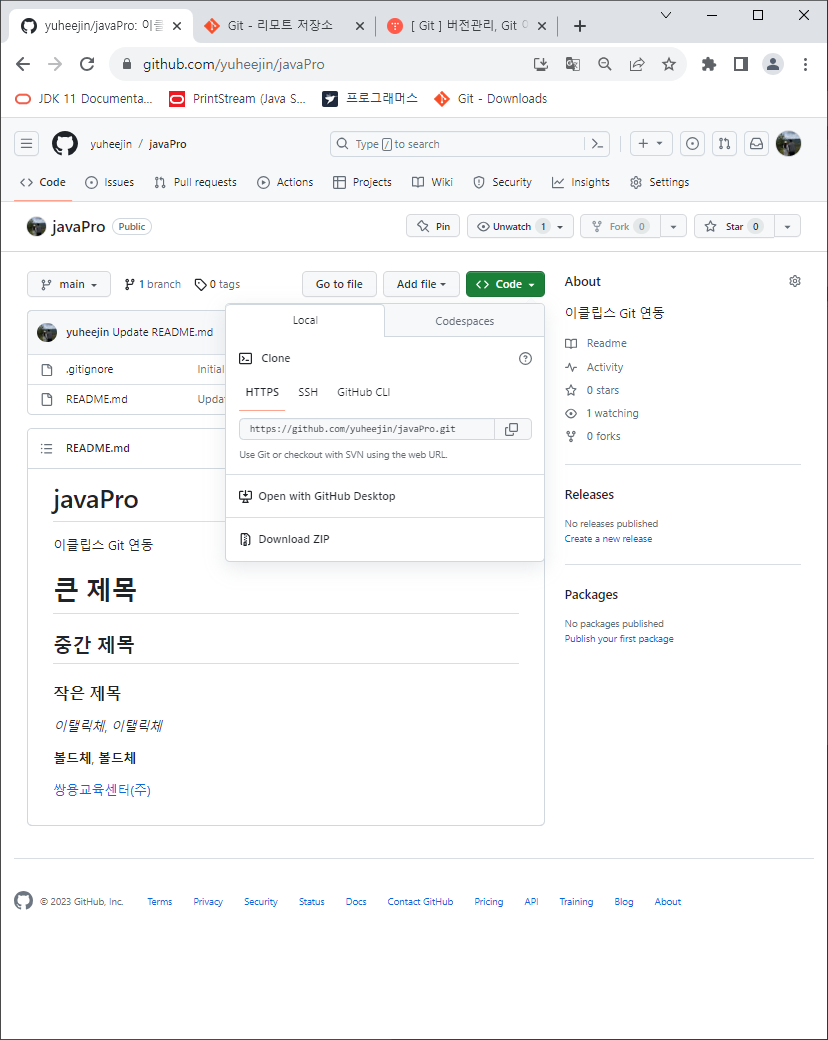Viewport: 828px width, 1040px height.
Task: Open the Security tab
Action: coord(502,182)
